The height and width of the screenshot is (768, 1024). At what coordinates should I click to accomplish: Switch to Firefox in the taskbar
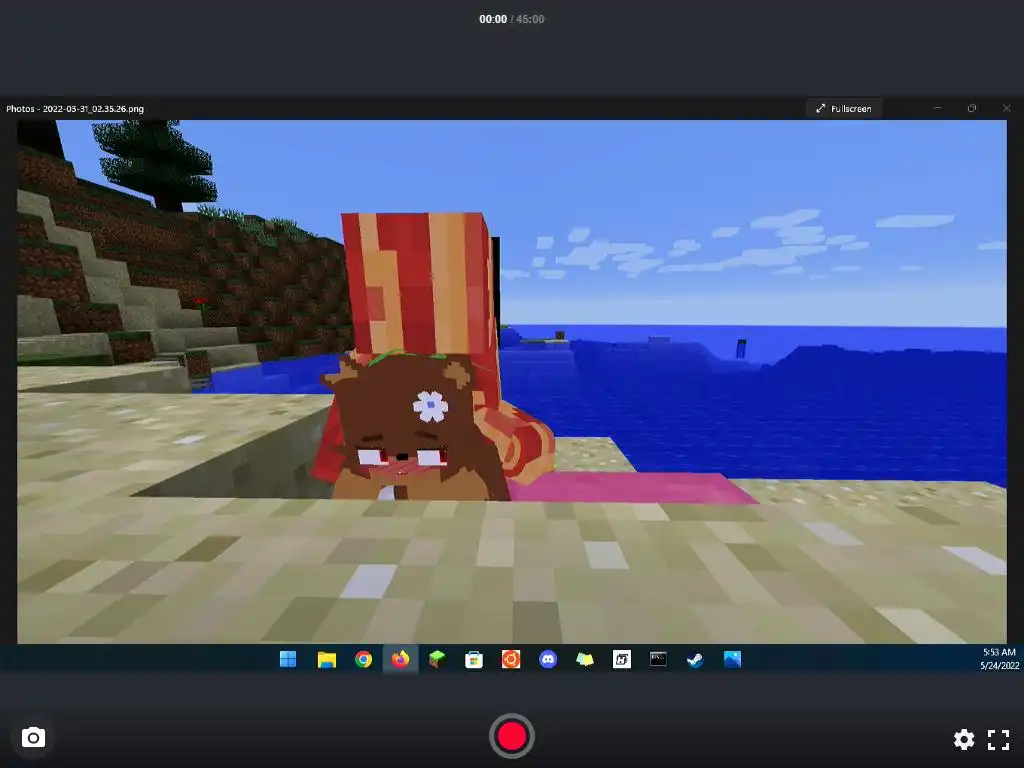[400, 660]
